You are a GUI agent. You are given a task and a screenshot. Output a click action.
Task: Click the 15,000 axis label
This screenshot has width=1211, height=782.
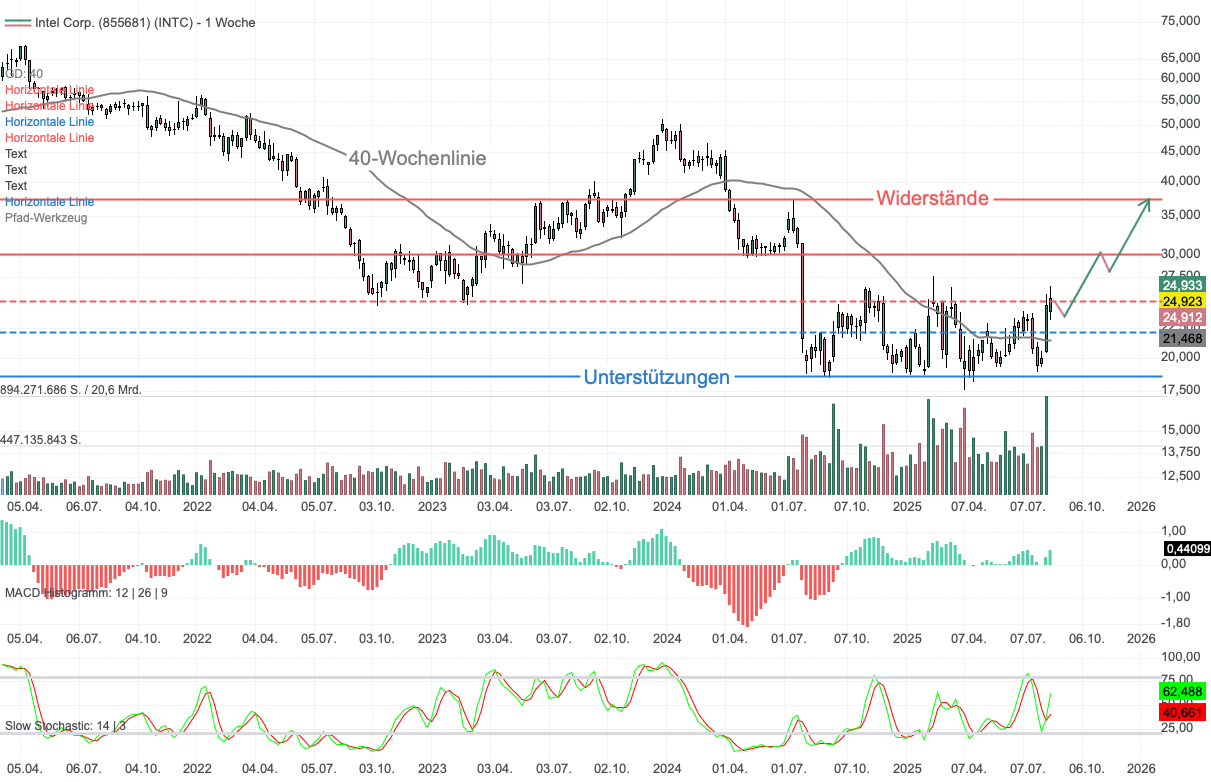pyautogui.click(x=1180, y=429)
